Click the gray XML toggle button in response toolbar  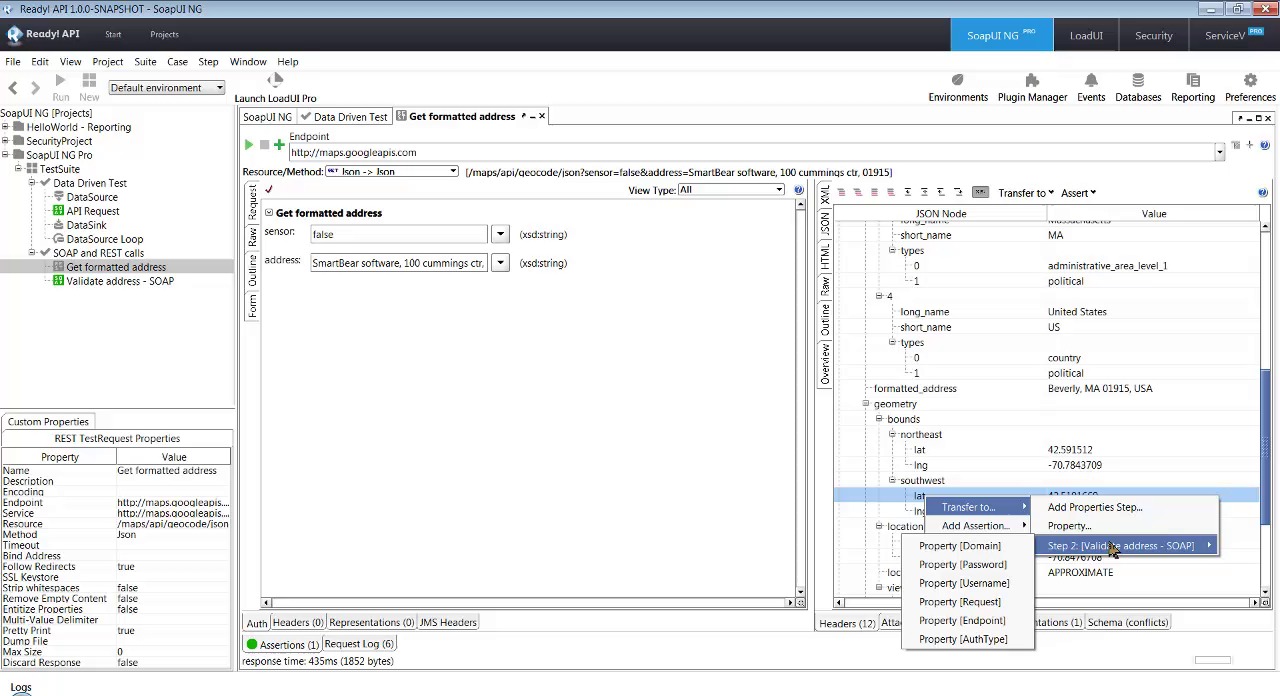[x=980, y=192]
